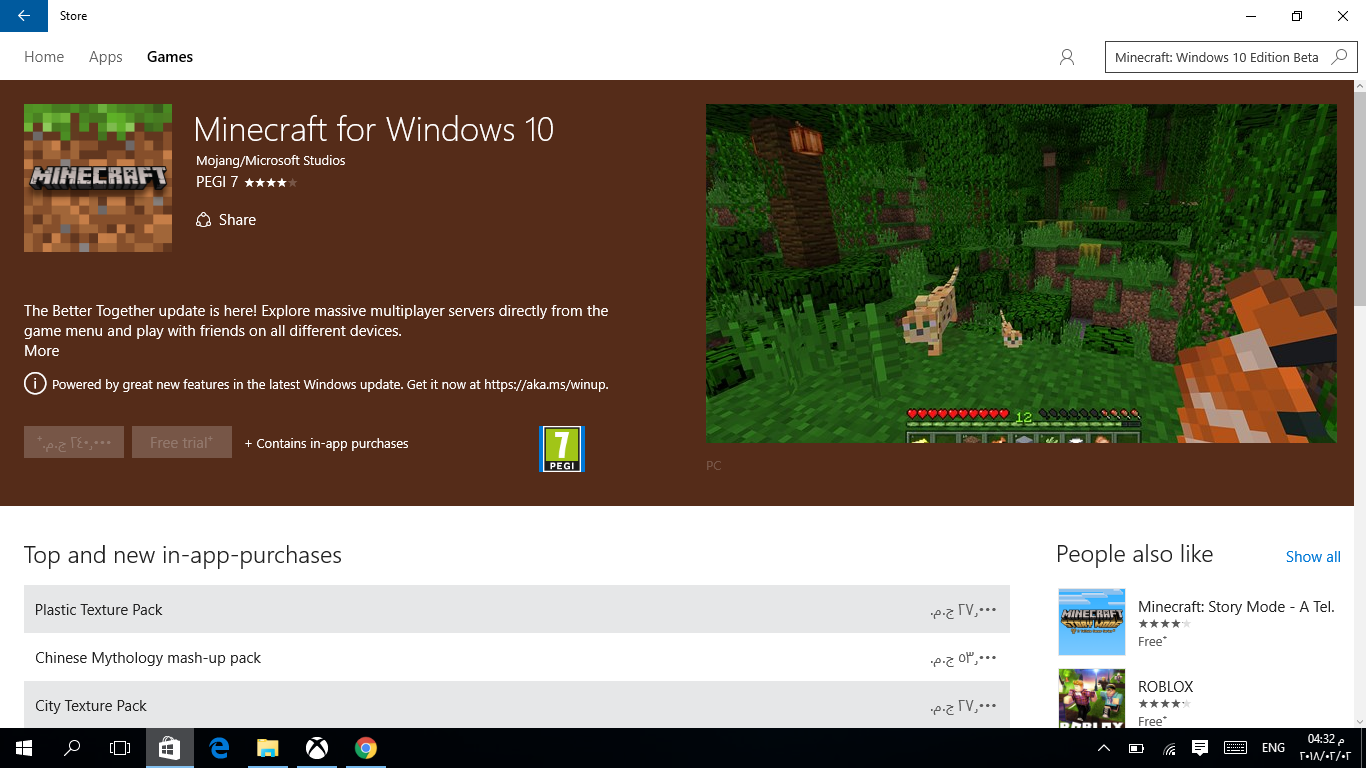Click the scrollbar up arrow

point(1359,87)
